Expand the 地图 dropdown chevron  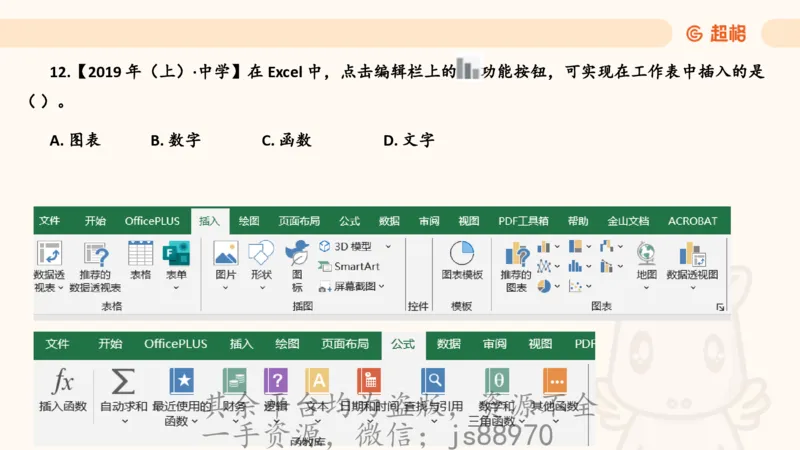(x=646, y=288)
